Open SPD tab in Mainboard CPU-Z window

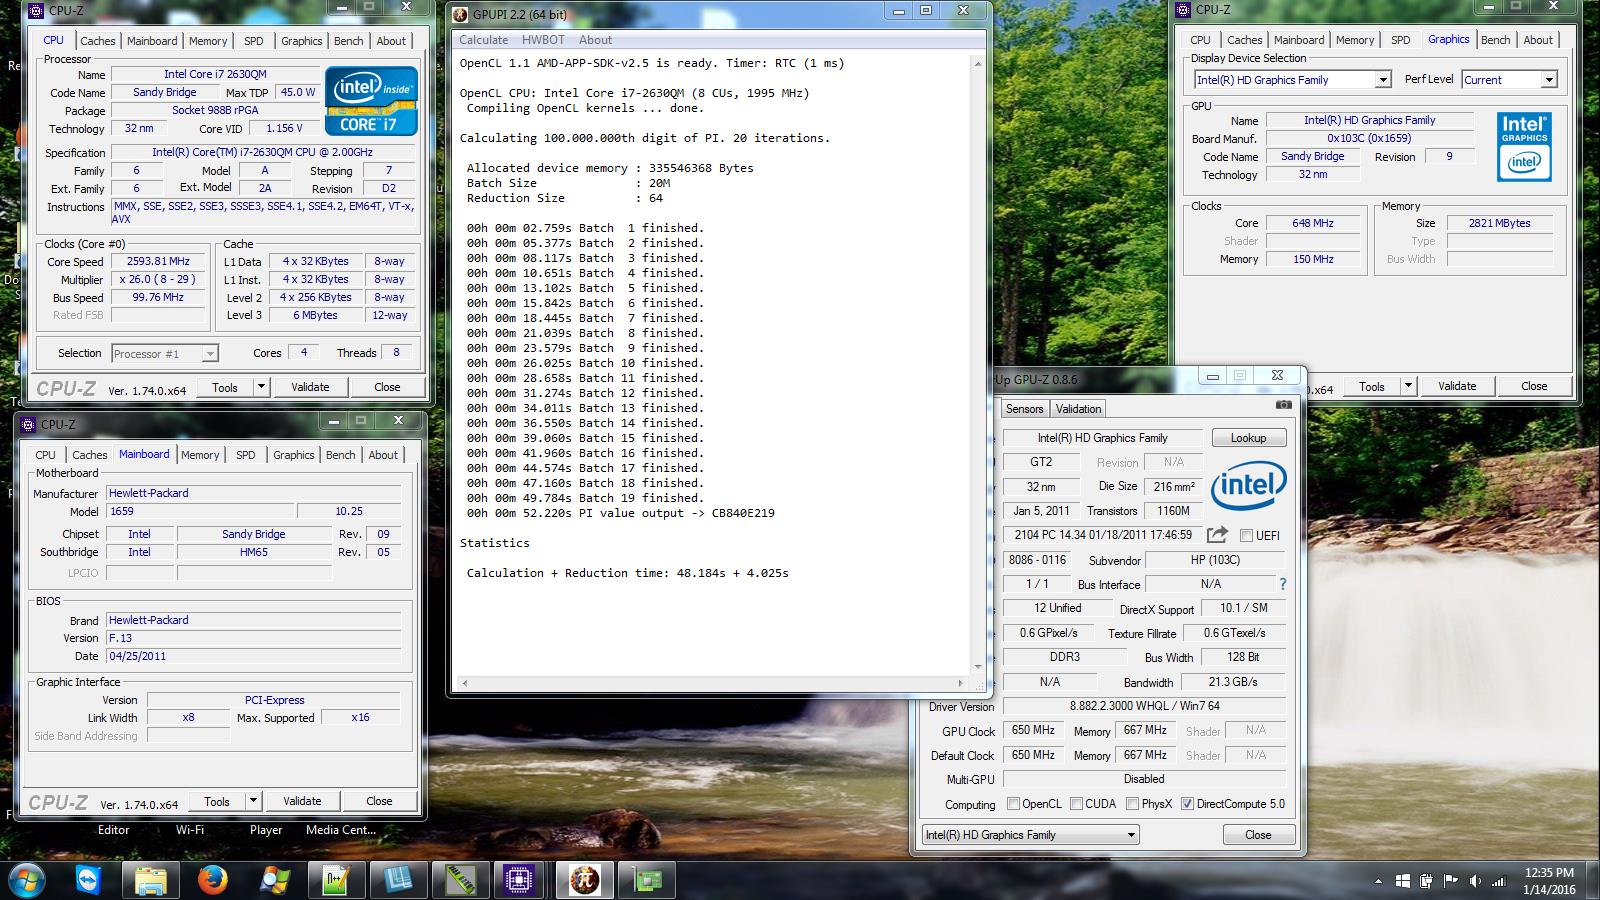pyautogui.click(x=245, y=455)
